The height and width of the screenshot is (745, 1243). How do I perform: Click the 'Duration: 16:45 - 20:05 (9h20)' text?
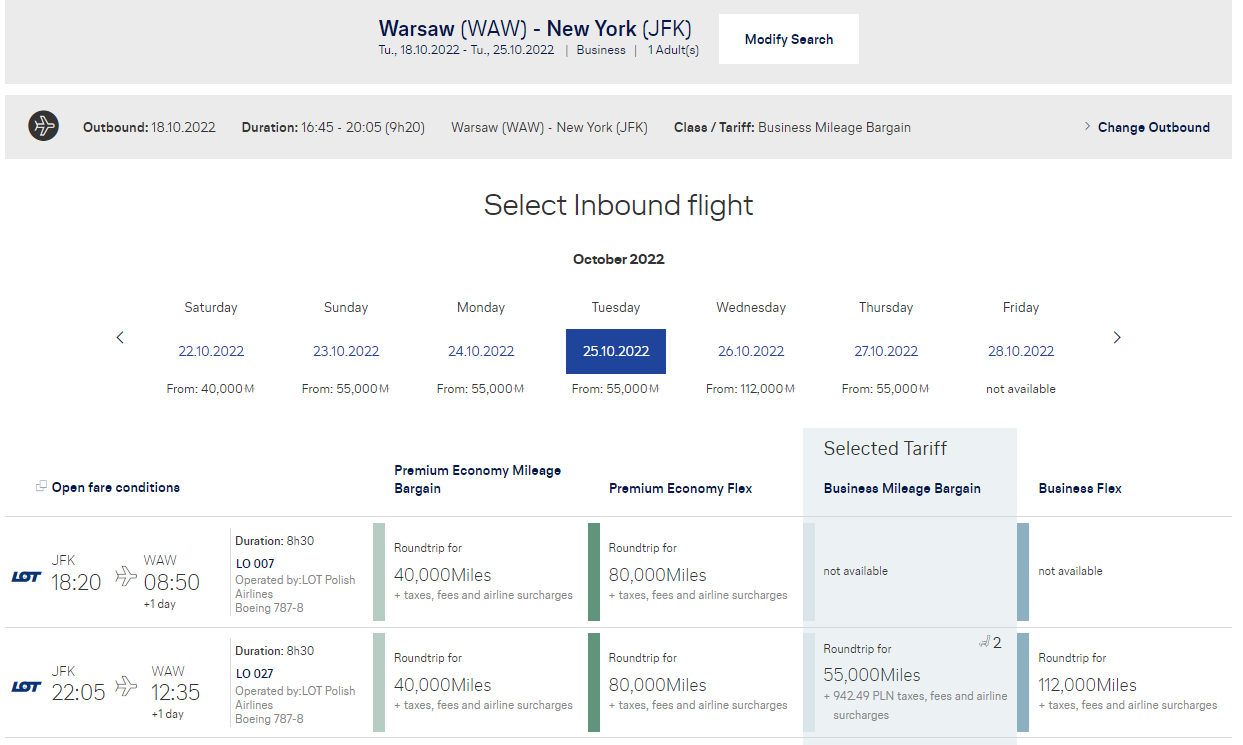333,127
